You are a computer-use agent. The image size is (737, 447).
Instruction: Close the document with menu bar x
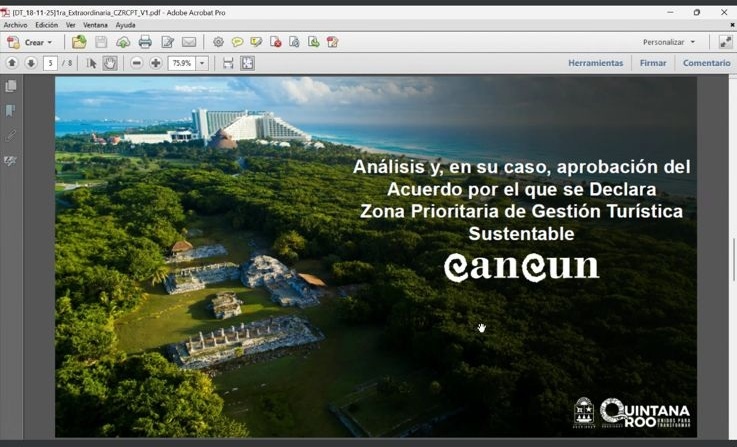[732, 25]
